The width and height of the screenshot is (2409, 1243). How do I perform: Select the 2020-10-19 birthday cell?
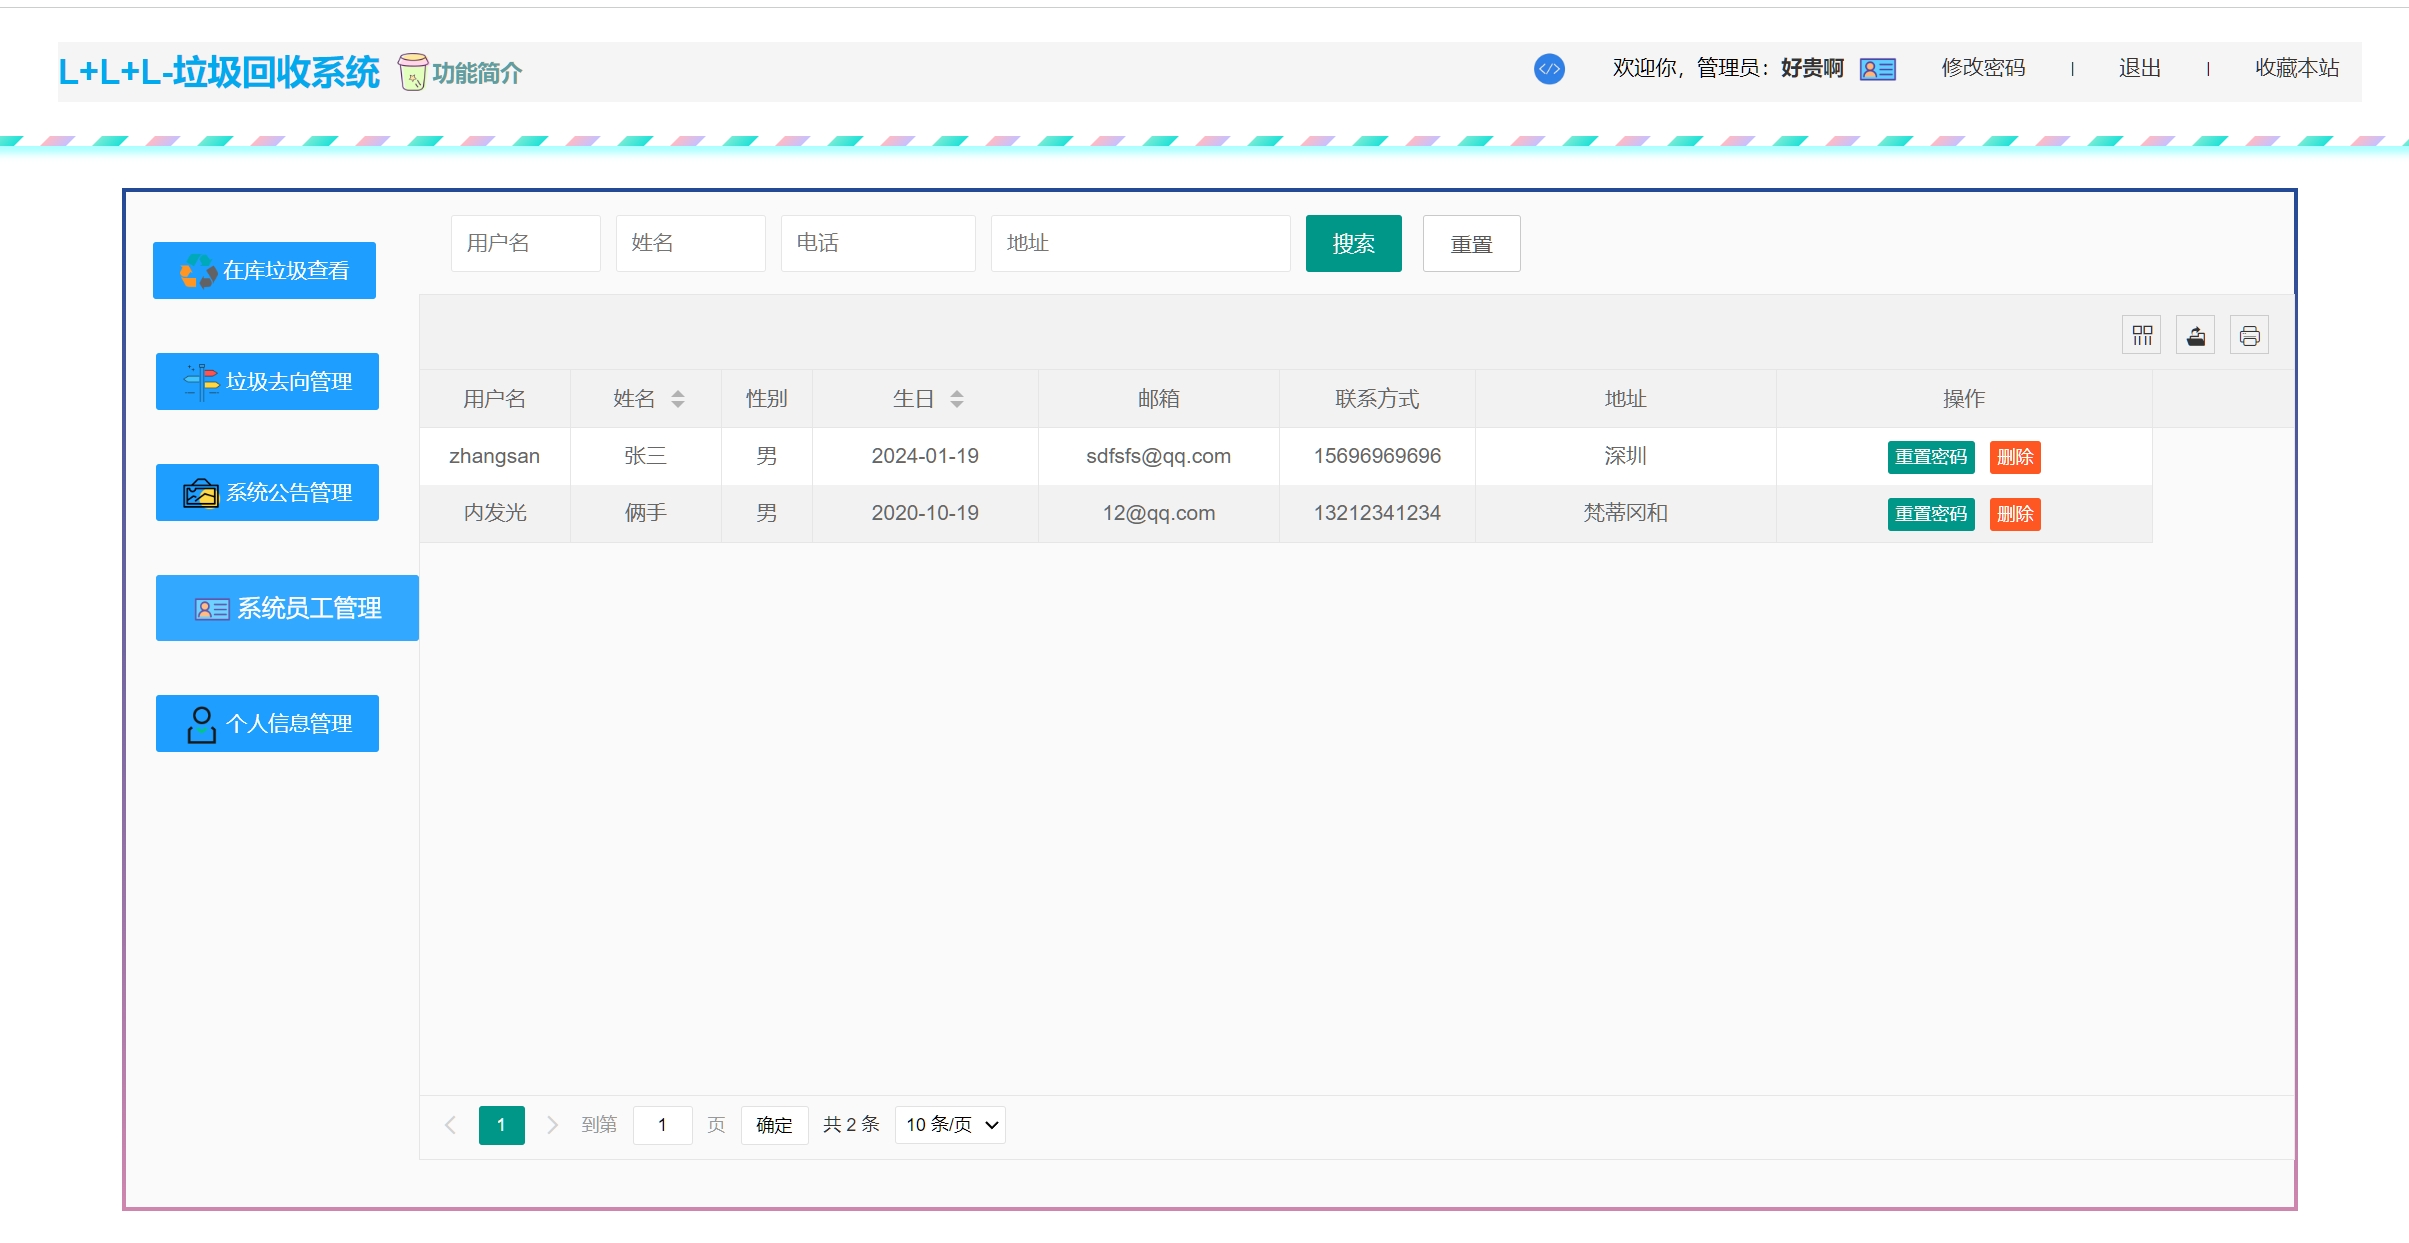[925, 513]
